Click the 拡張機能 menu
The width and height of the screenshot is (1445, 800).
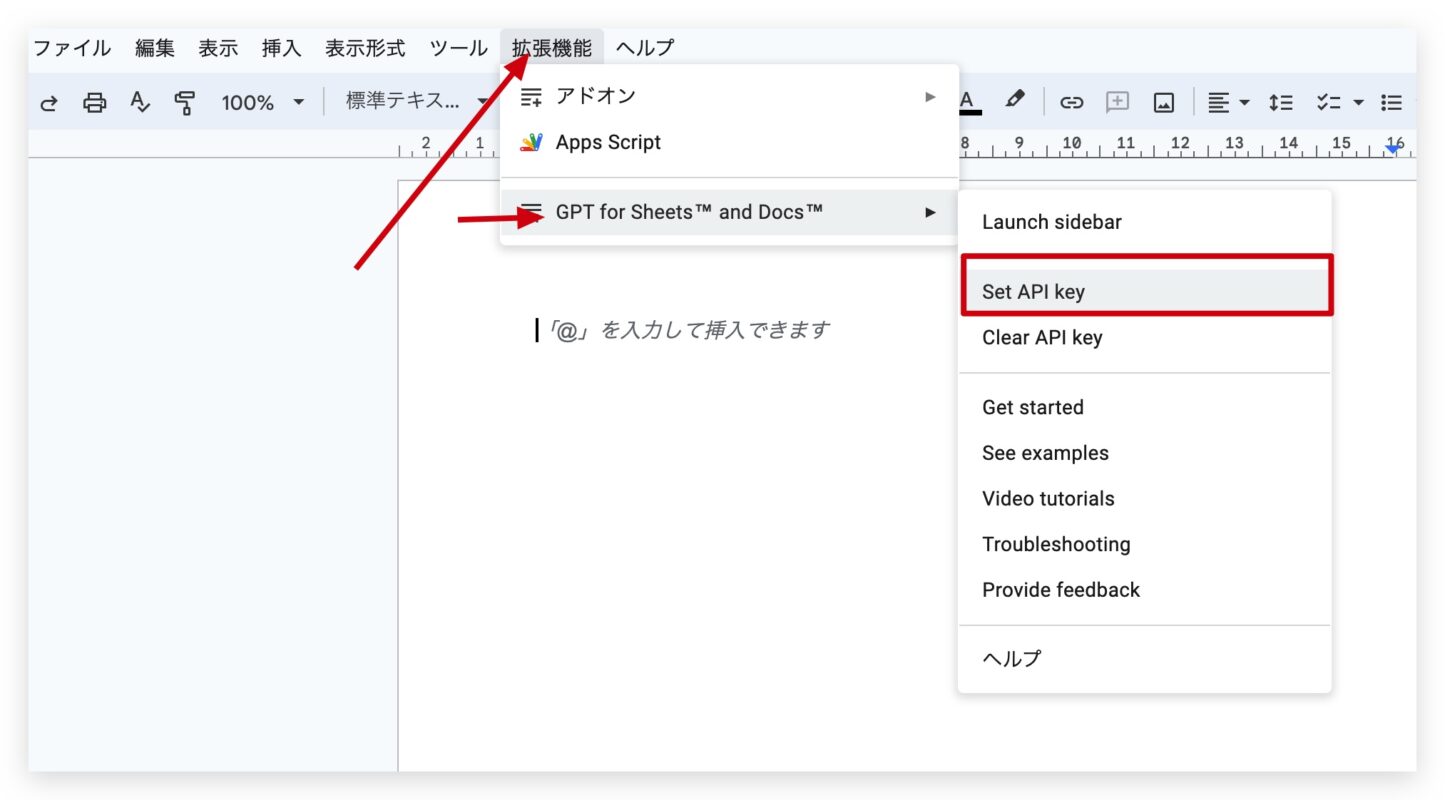coord(552,48)
